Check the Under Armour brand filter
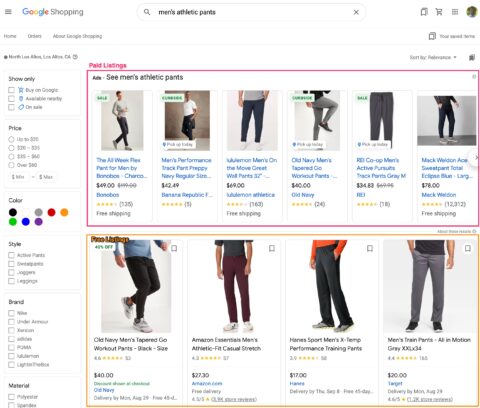This screenshot has height=408, width=480. tap(11, 322)
